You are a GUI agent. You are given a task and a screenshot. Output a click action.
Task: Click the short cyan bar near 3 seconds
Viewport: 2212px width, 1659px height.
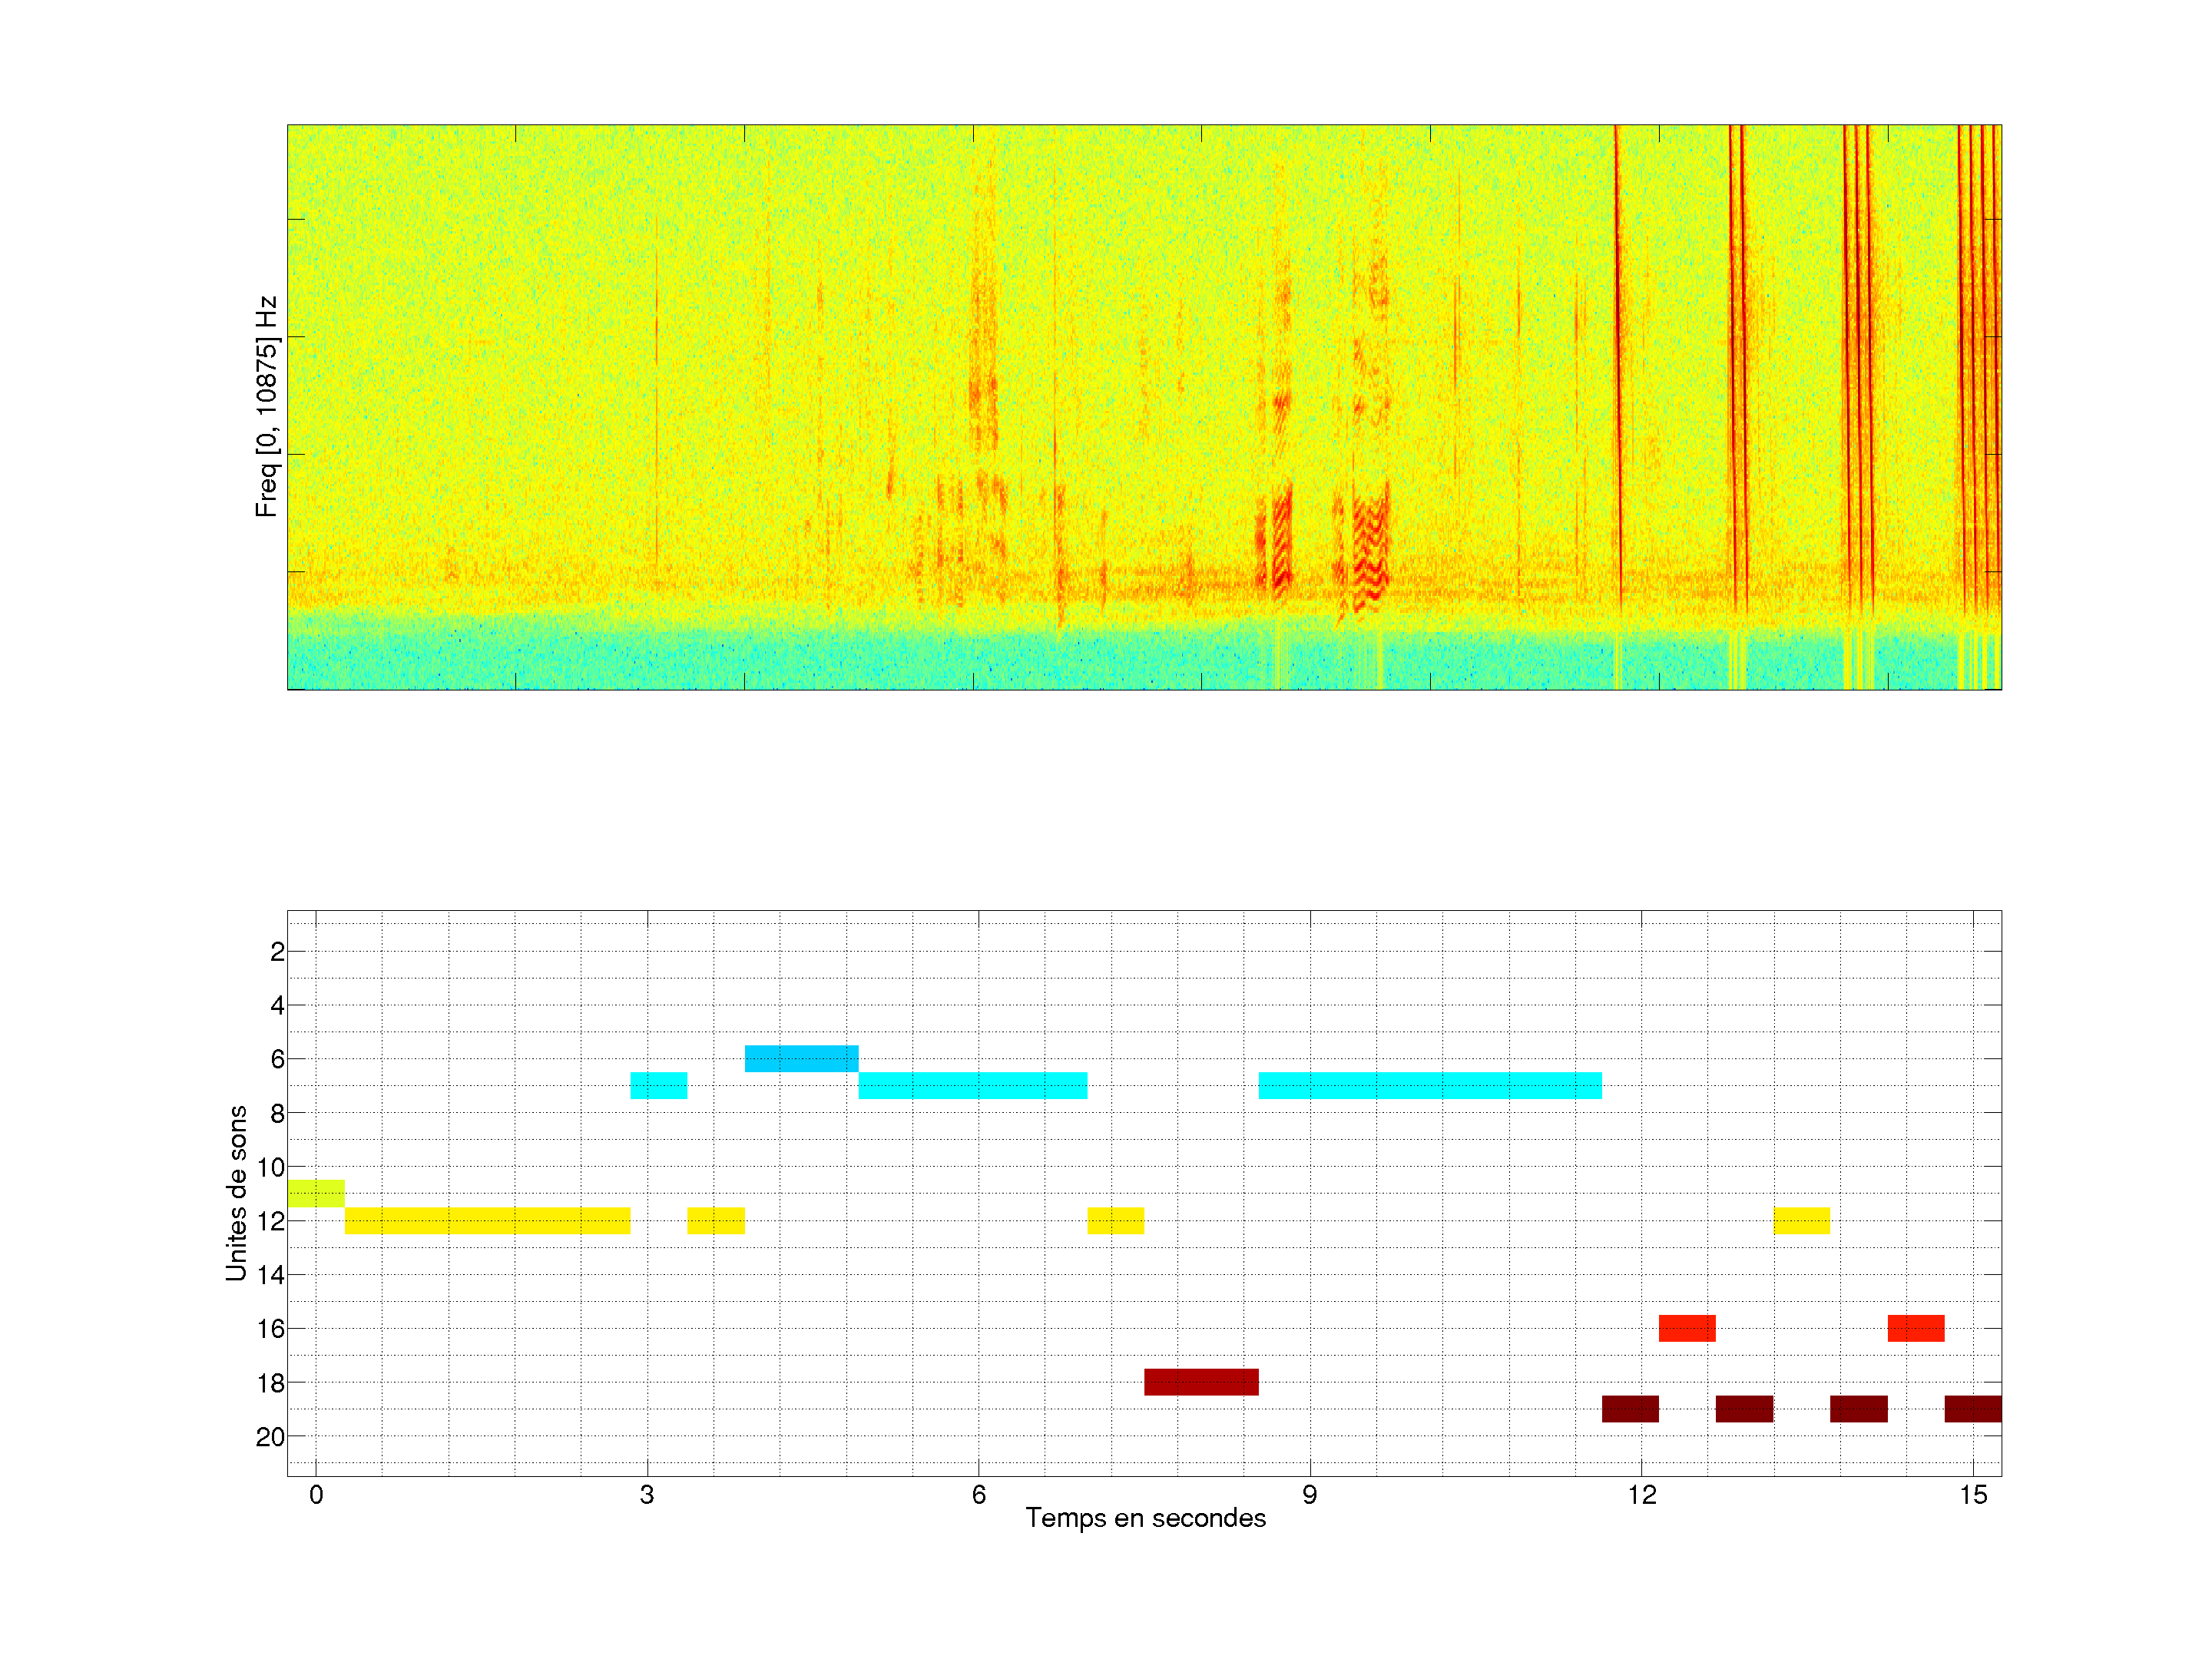[x=658, y=1085]
